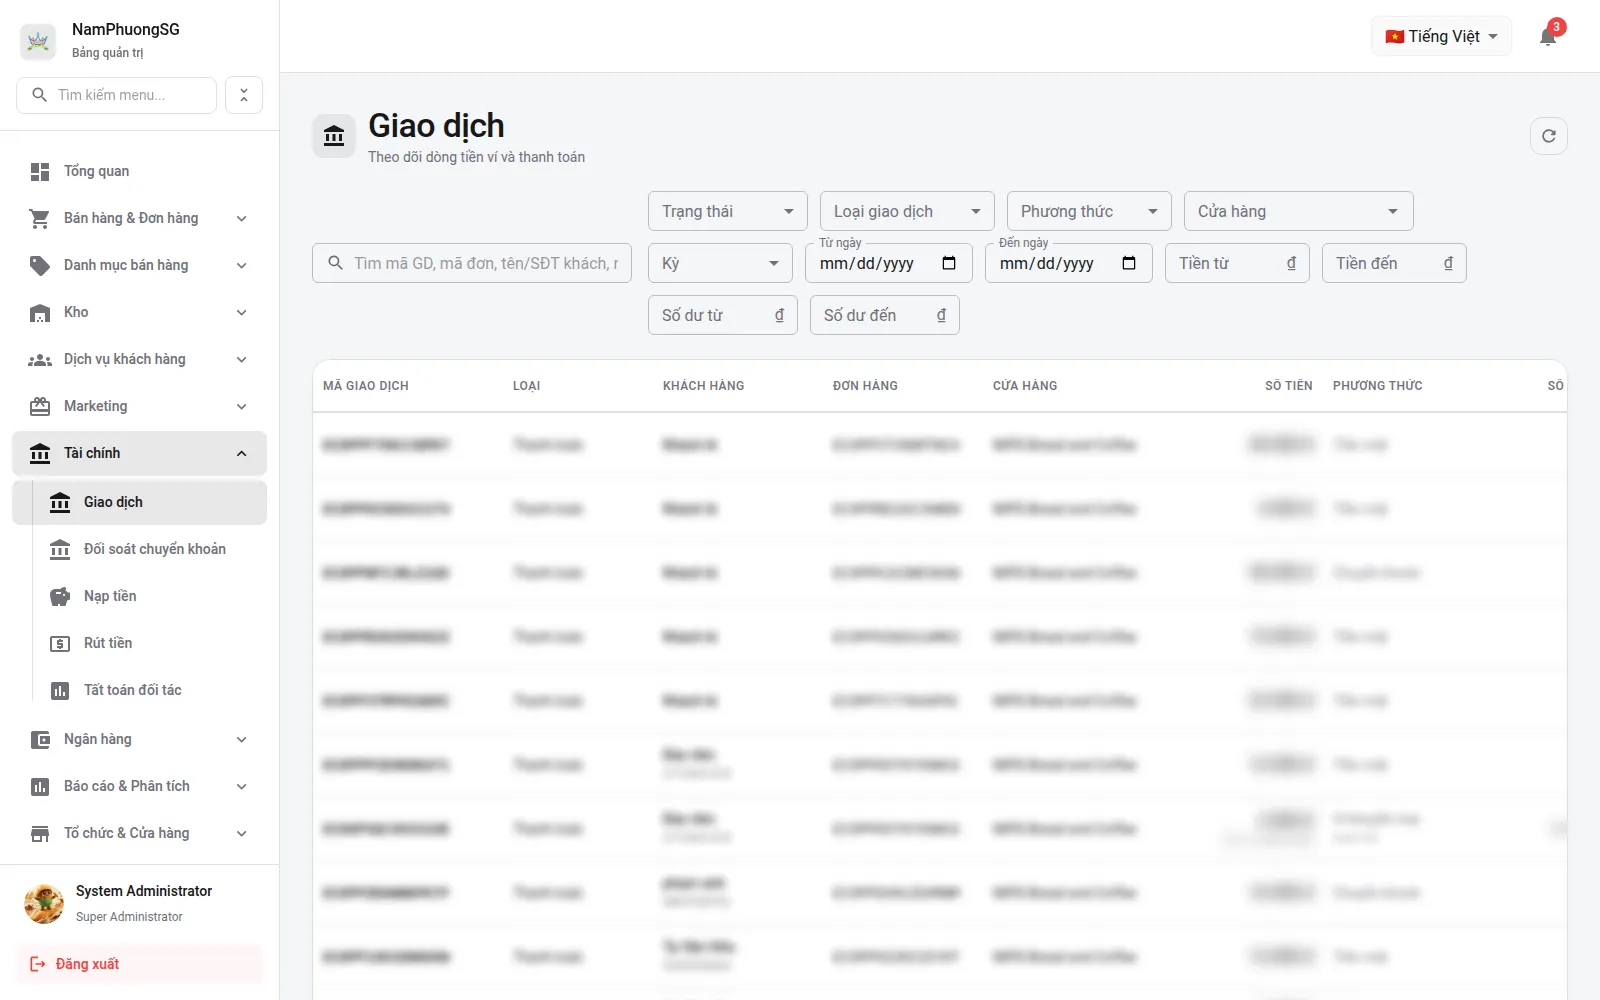Refresh the transactions list with the reload icon
This screenshot has width=1600, height=1000.
point(1549,136)
